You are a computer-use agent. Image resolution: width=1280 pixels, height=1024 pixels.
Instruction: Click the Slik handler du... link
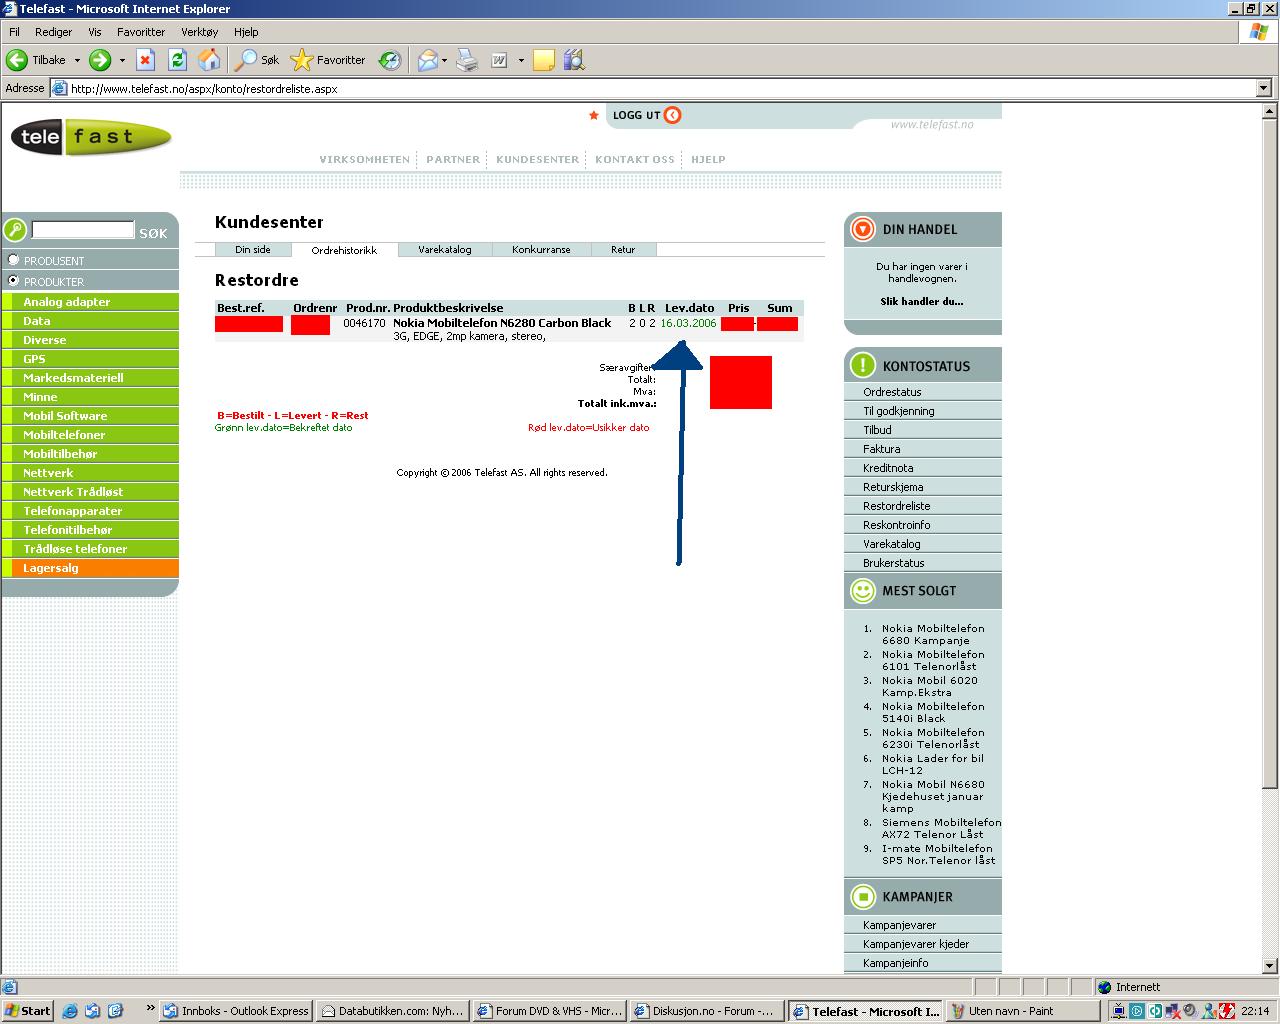click(922, 301)
